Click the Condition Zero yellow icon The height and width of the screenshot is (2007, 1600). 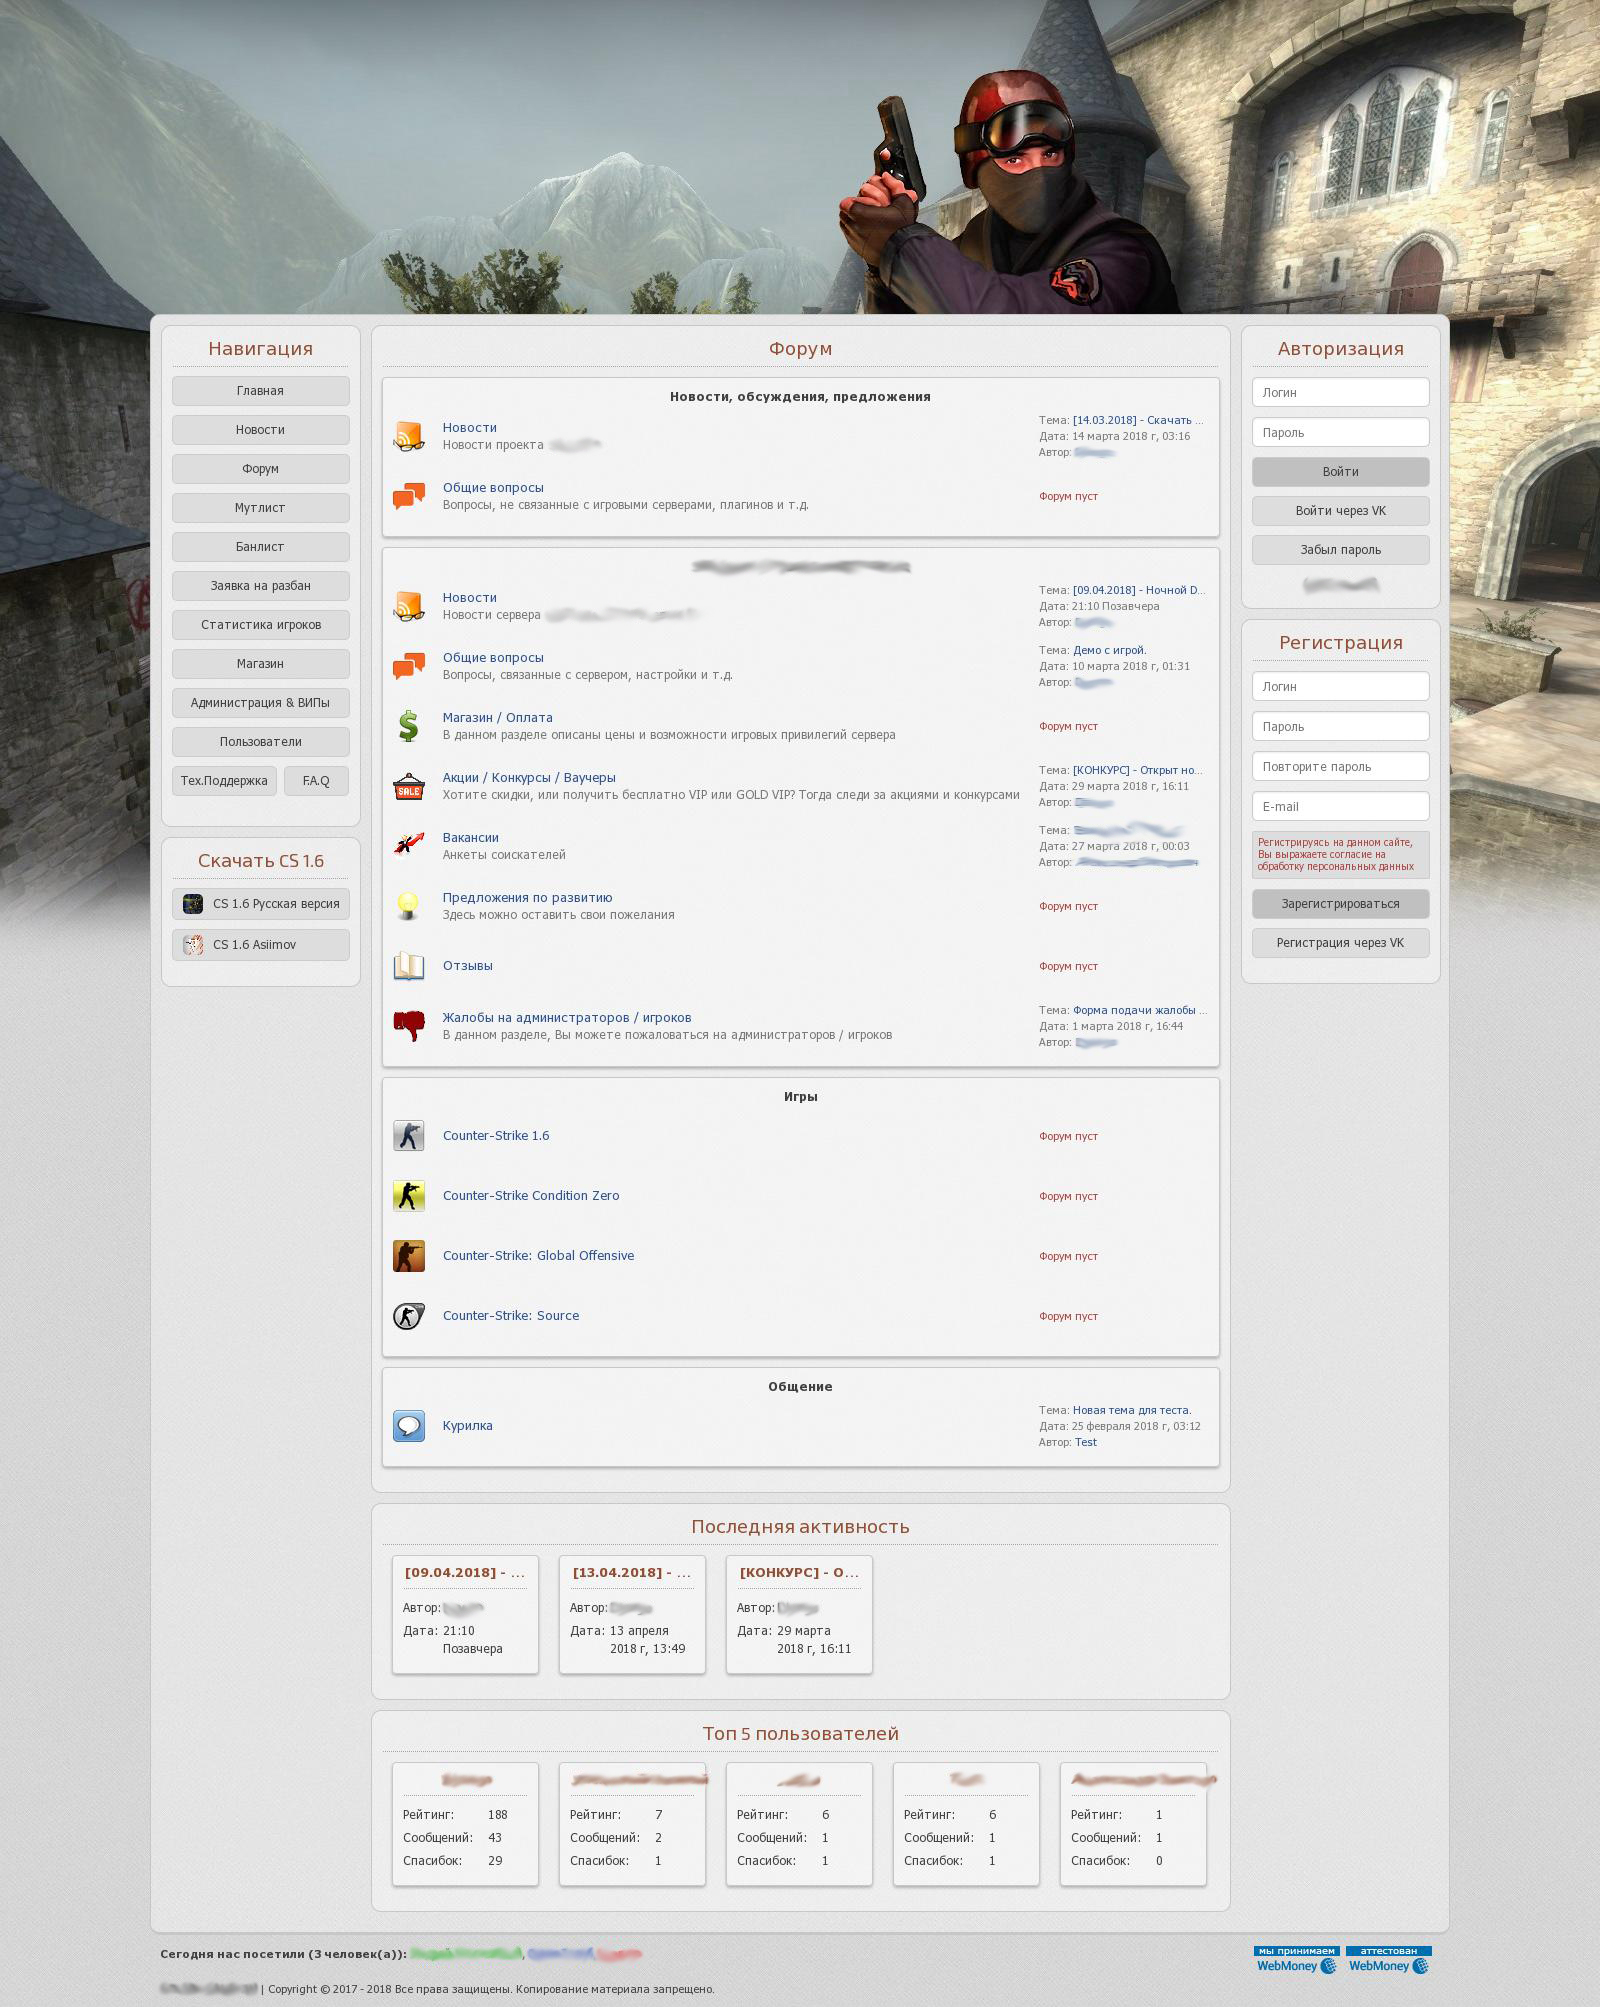409,1196
